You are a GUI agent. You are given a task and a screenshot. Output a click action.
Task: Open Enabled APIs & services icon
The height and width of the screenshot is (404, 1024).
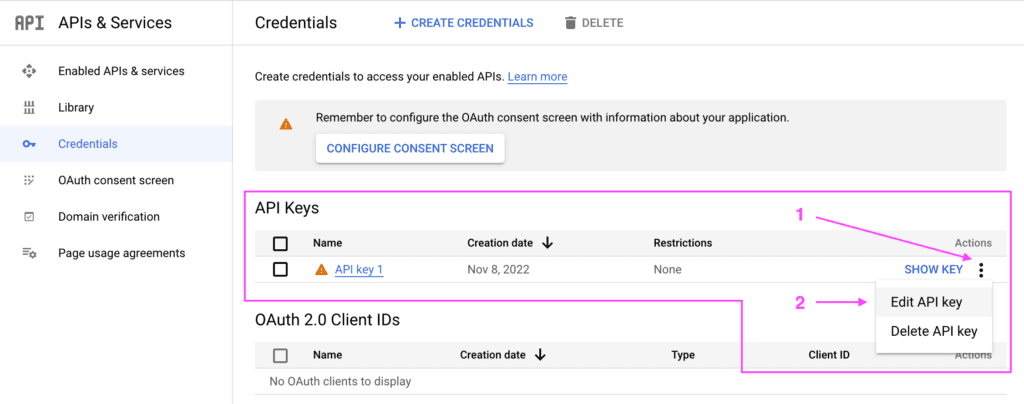tap(29, 71)
